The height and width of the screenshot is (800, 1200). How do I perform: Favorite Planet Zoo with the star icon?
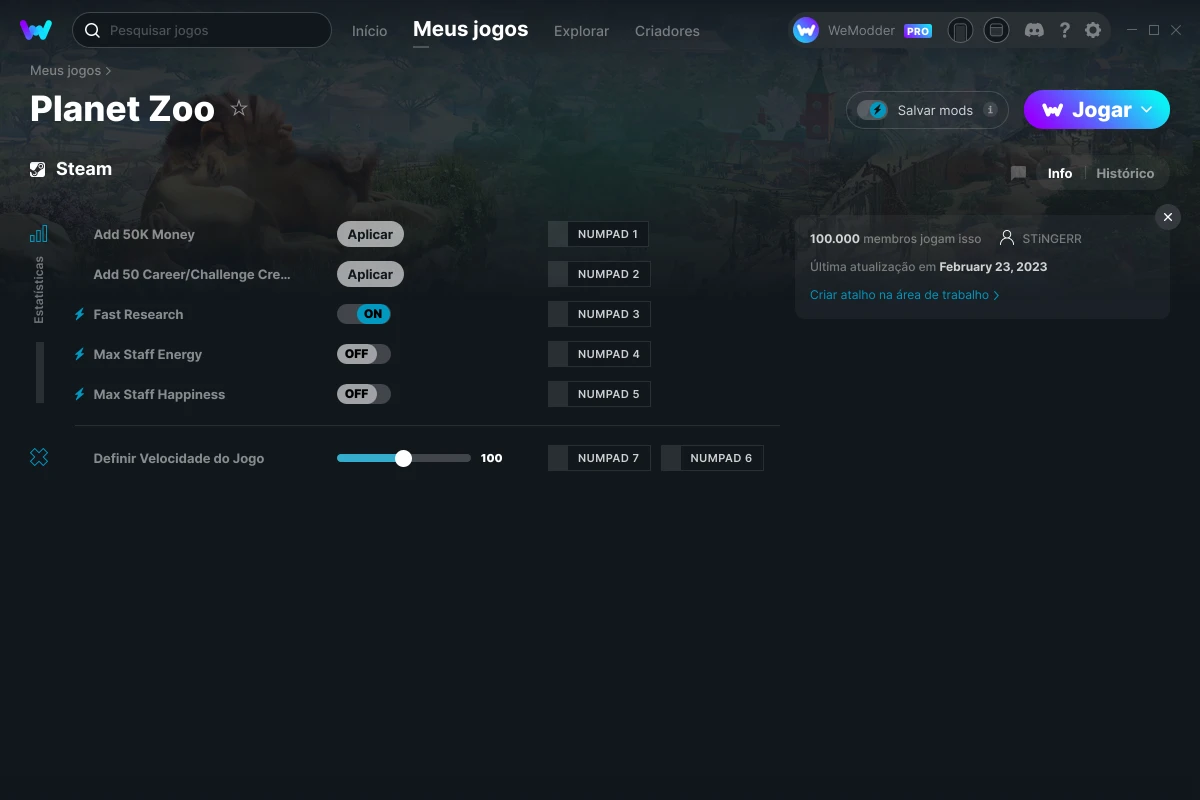[239, 108]
